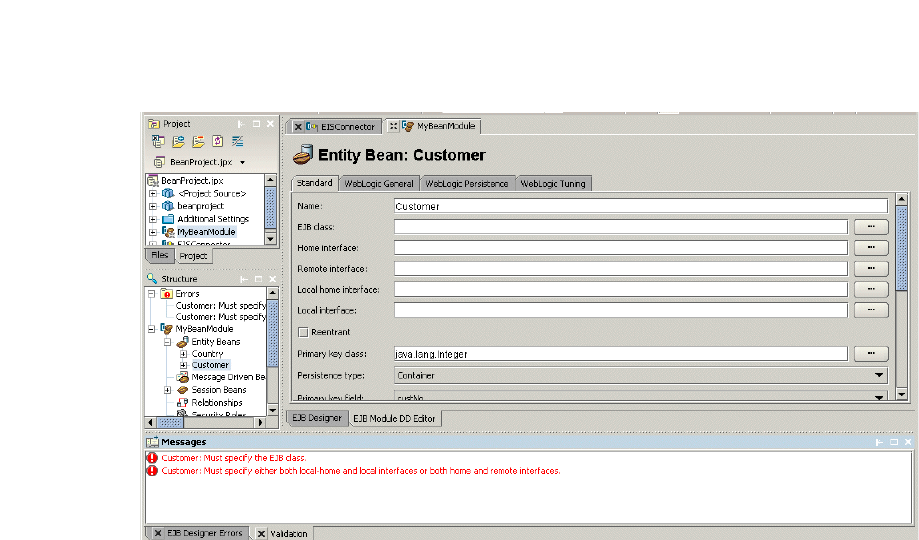
Task: Collapse the Entity Beans tree node
Action: pos(168,342)
